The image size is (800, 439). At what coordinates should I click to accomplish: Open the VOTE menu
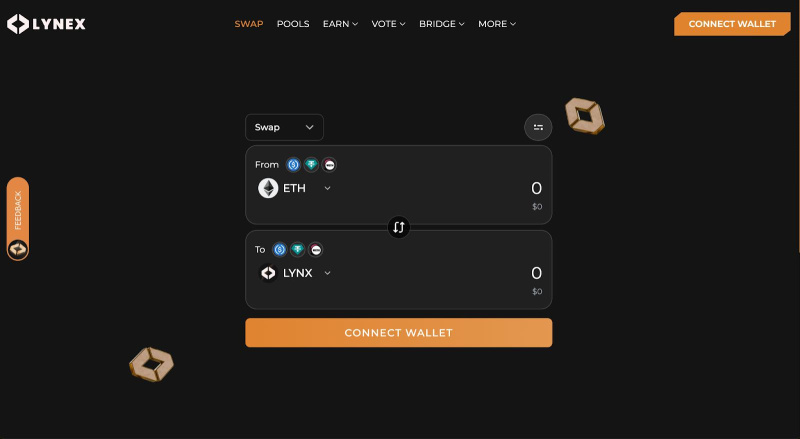tap(388, 24)
